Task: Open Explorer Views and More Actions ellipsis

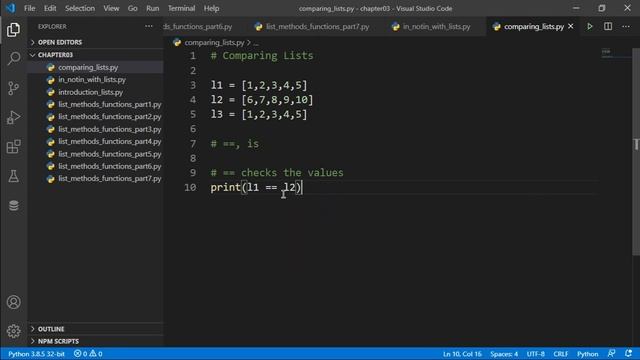Action: [x=149, y=27]
